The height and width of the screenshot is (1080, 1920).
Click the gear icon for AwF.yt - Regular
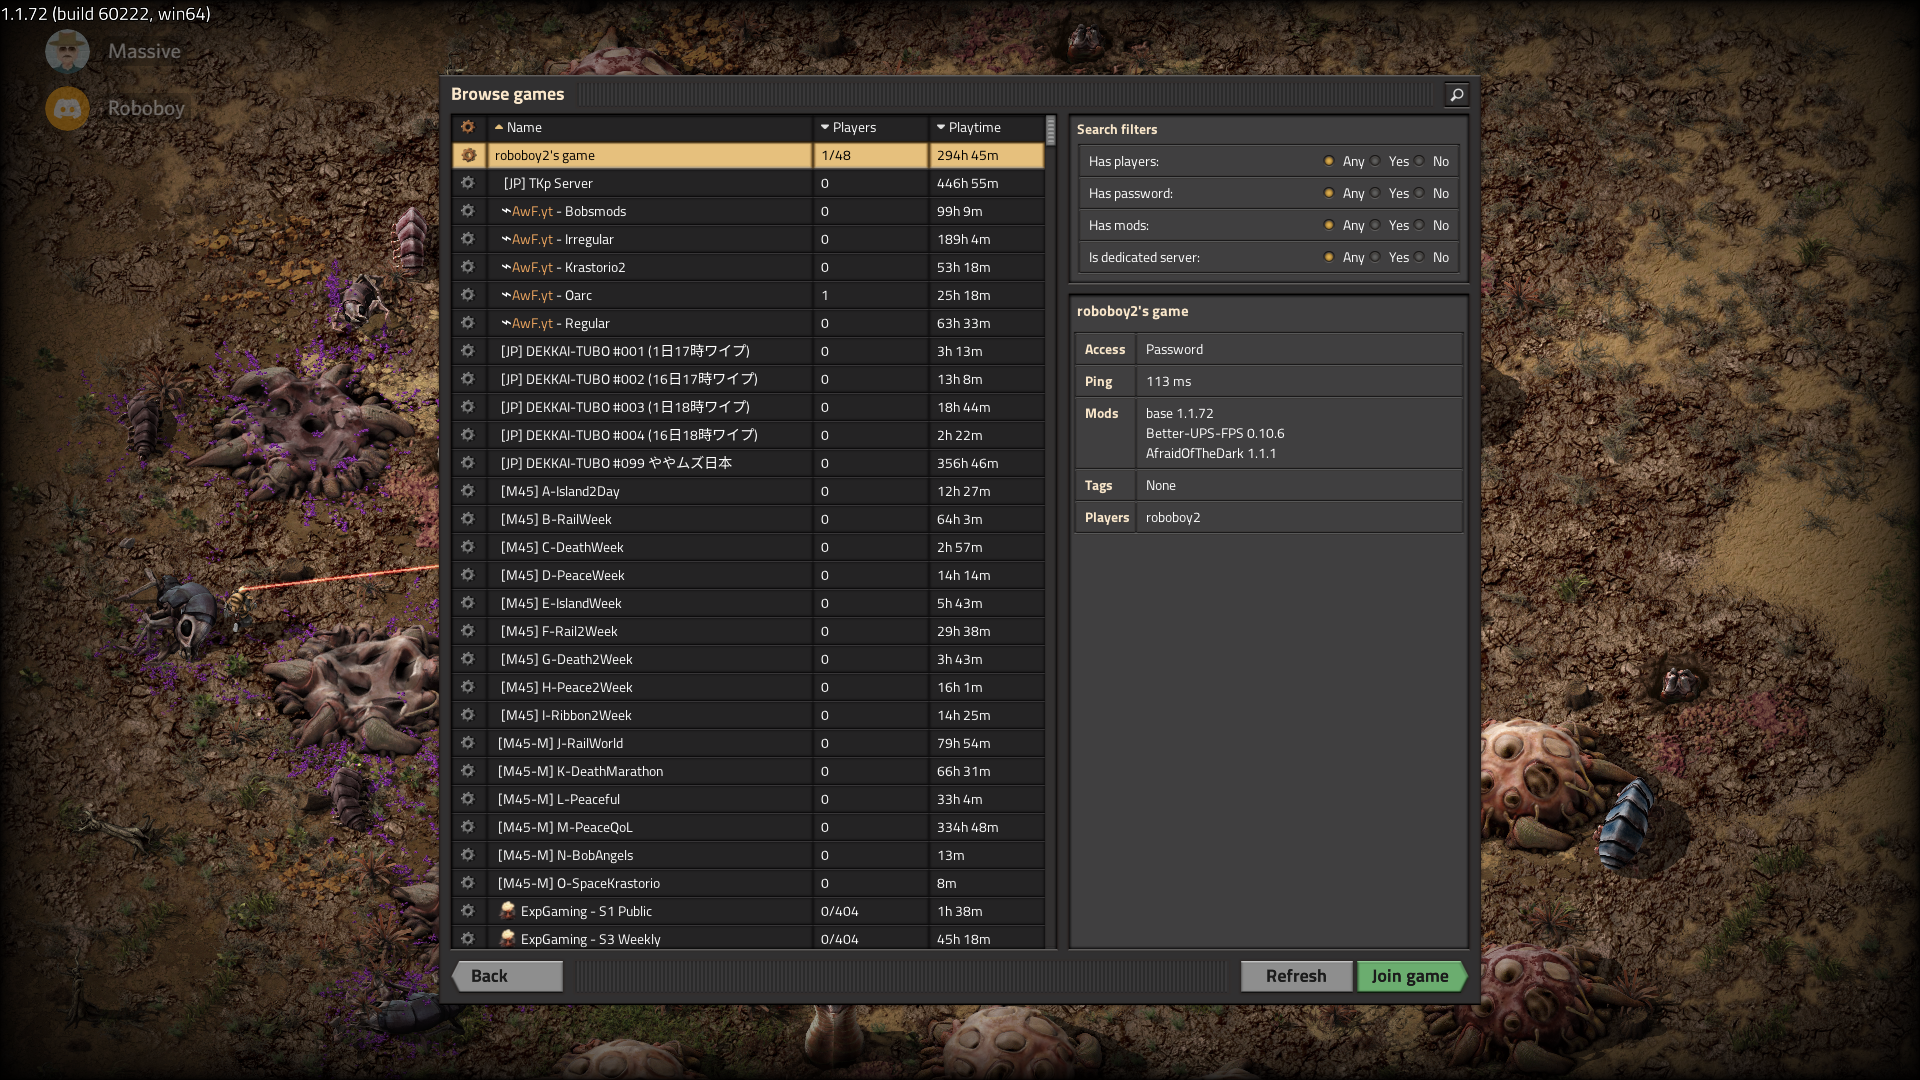[x=468, y=323]
